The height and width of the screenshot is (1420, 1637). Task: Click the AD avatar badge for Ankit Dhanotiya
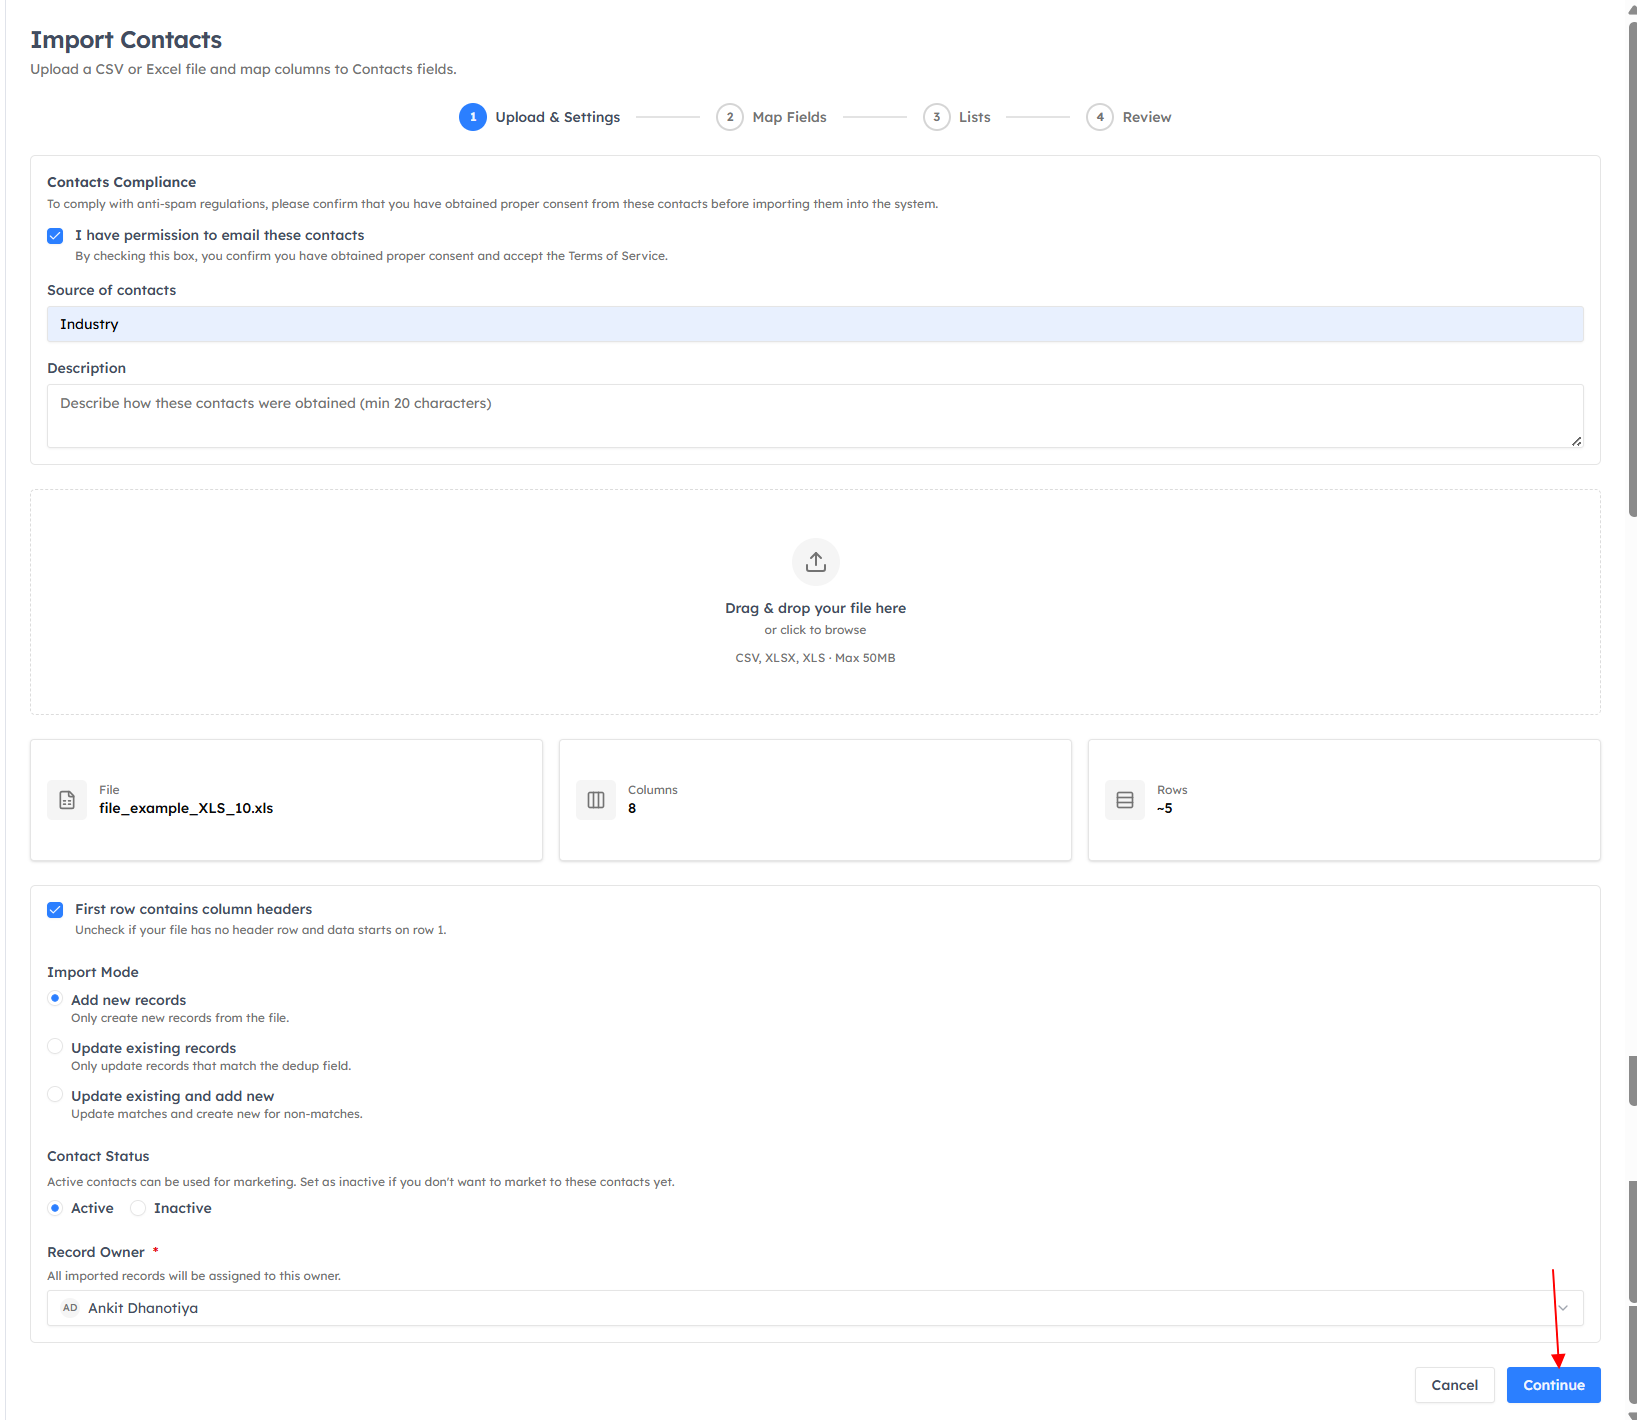[x=70, y=1308]
